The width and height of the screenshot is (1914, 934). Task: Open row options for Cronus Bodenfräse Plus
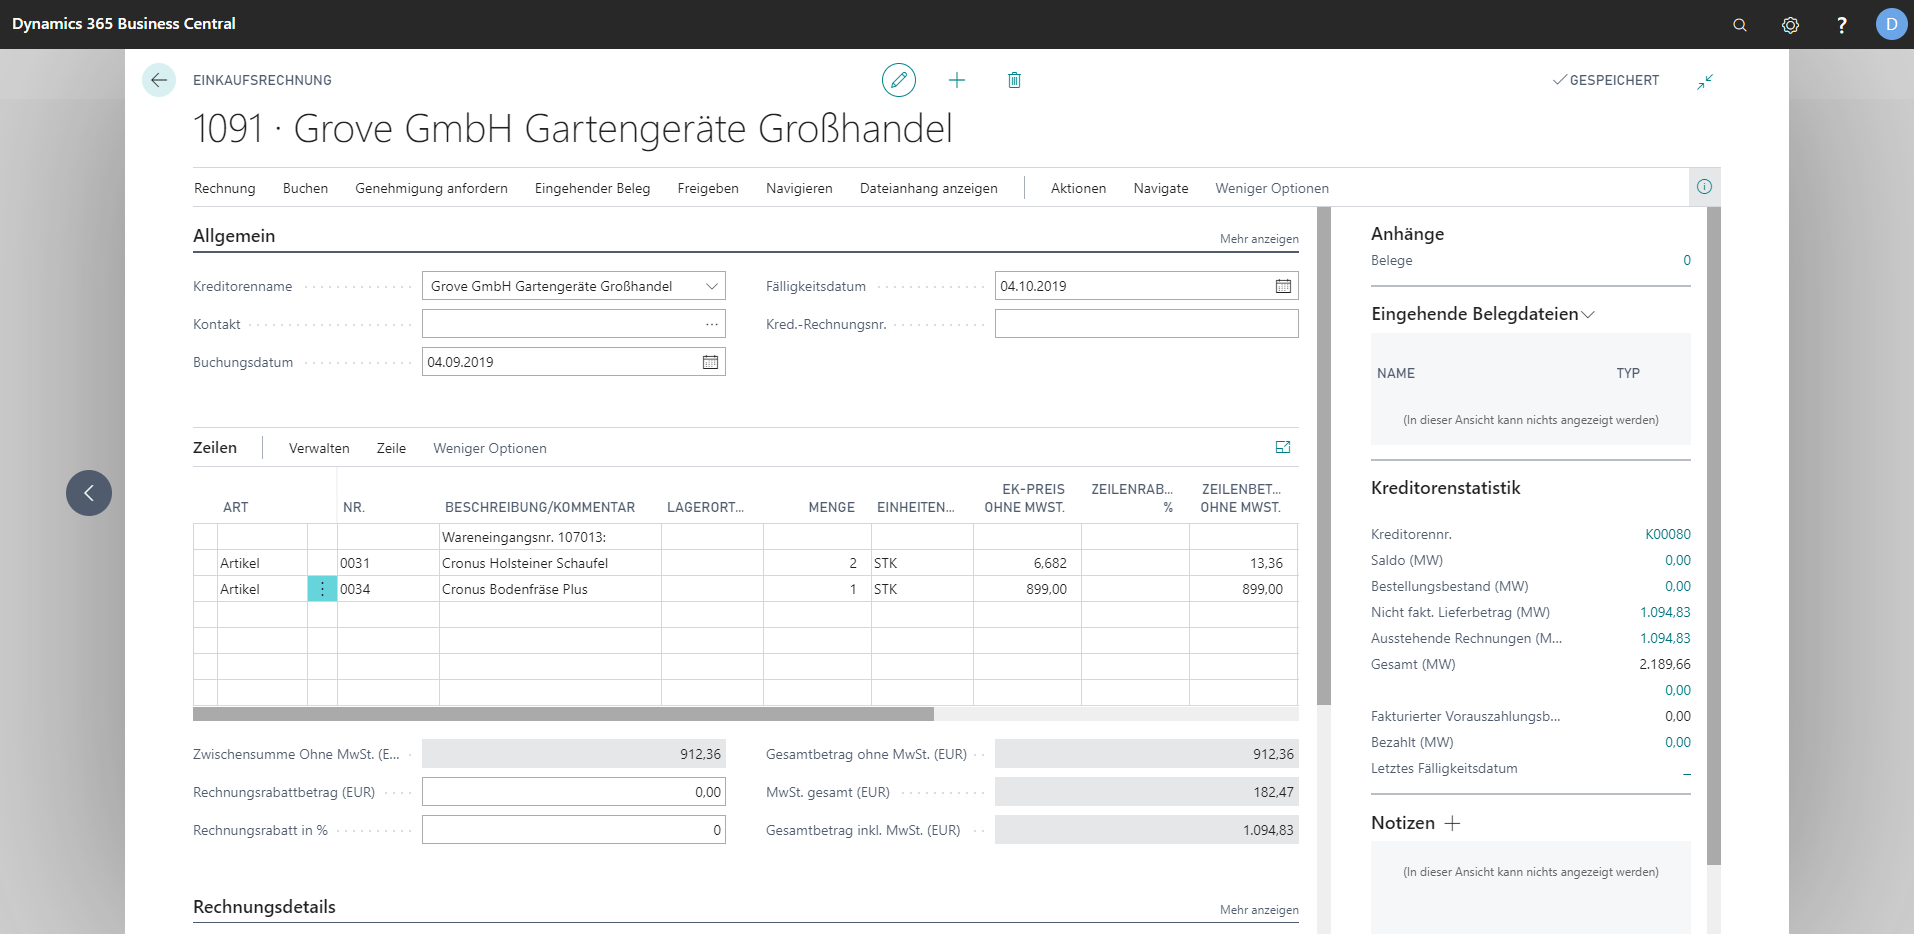[322, 589]
